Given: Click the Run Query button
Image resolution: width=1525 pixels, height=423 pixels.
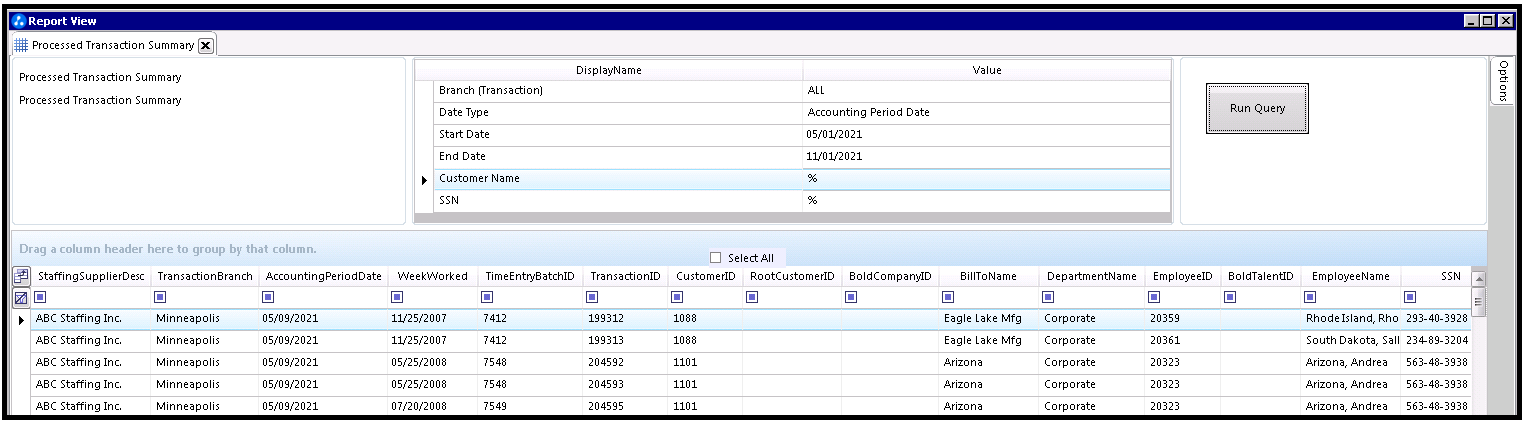Looking at the screenshot, I should point(1257,108).
